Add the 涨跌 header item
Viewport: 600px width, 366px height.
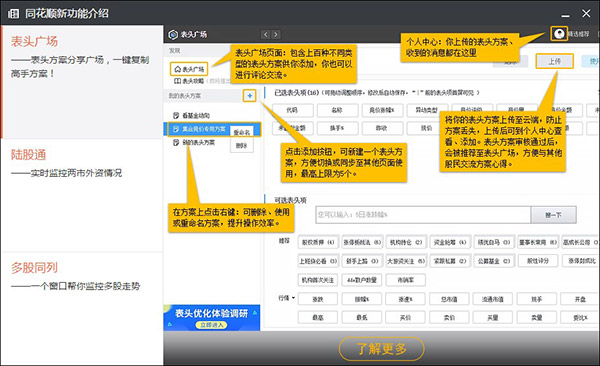[318, 299]
